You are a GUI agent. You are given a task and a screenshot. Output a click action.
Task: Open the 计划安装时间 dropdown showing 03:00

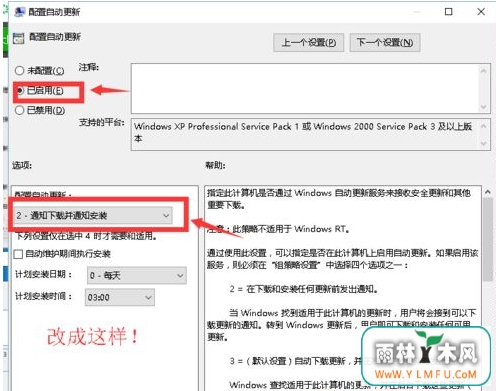pyautogui.click(x=120, y=297)
